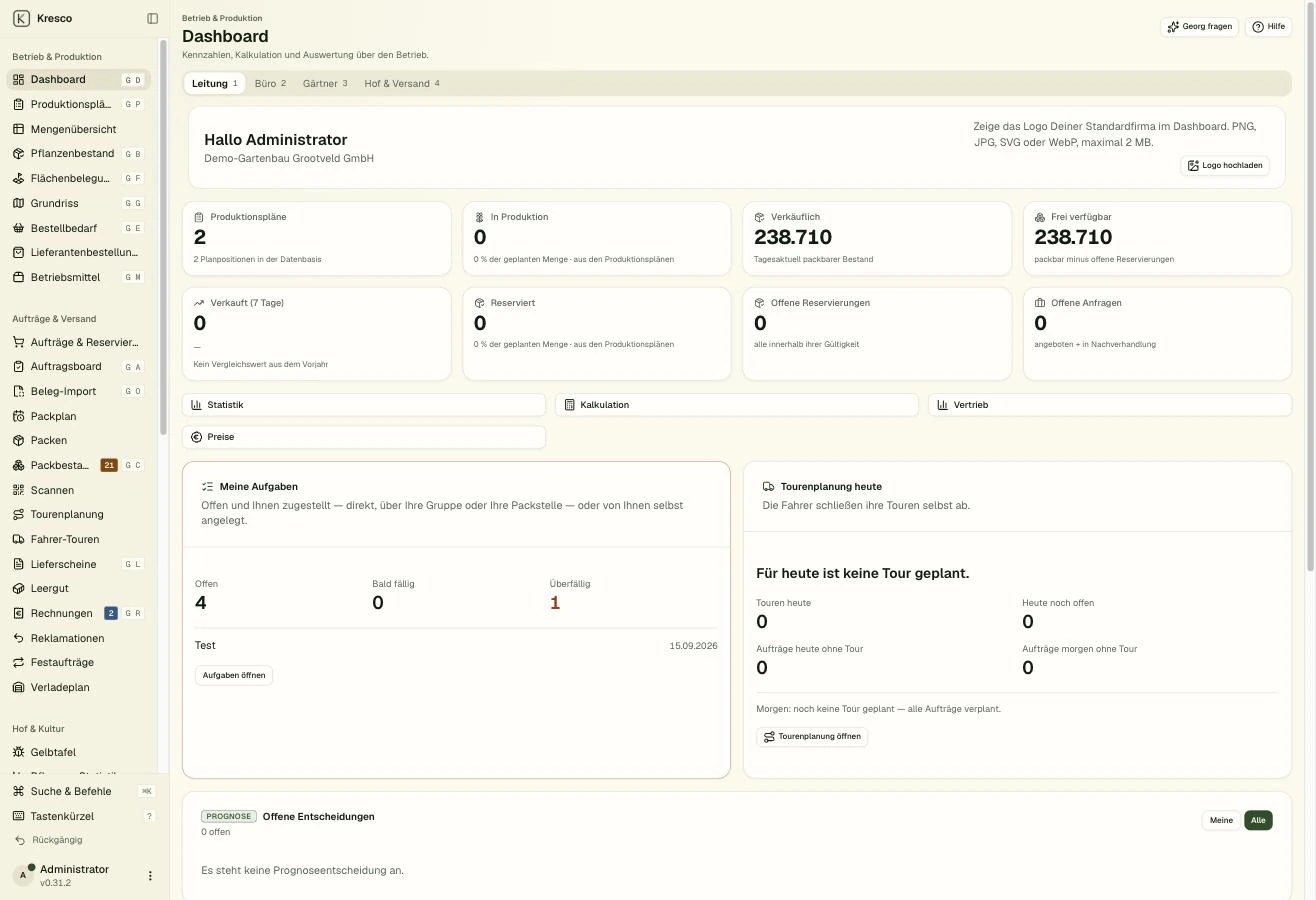This screenshot has width=1316, height=900.
Task: Switch to the Hof & Versand tab
Action: click(402, 83)
